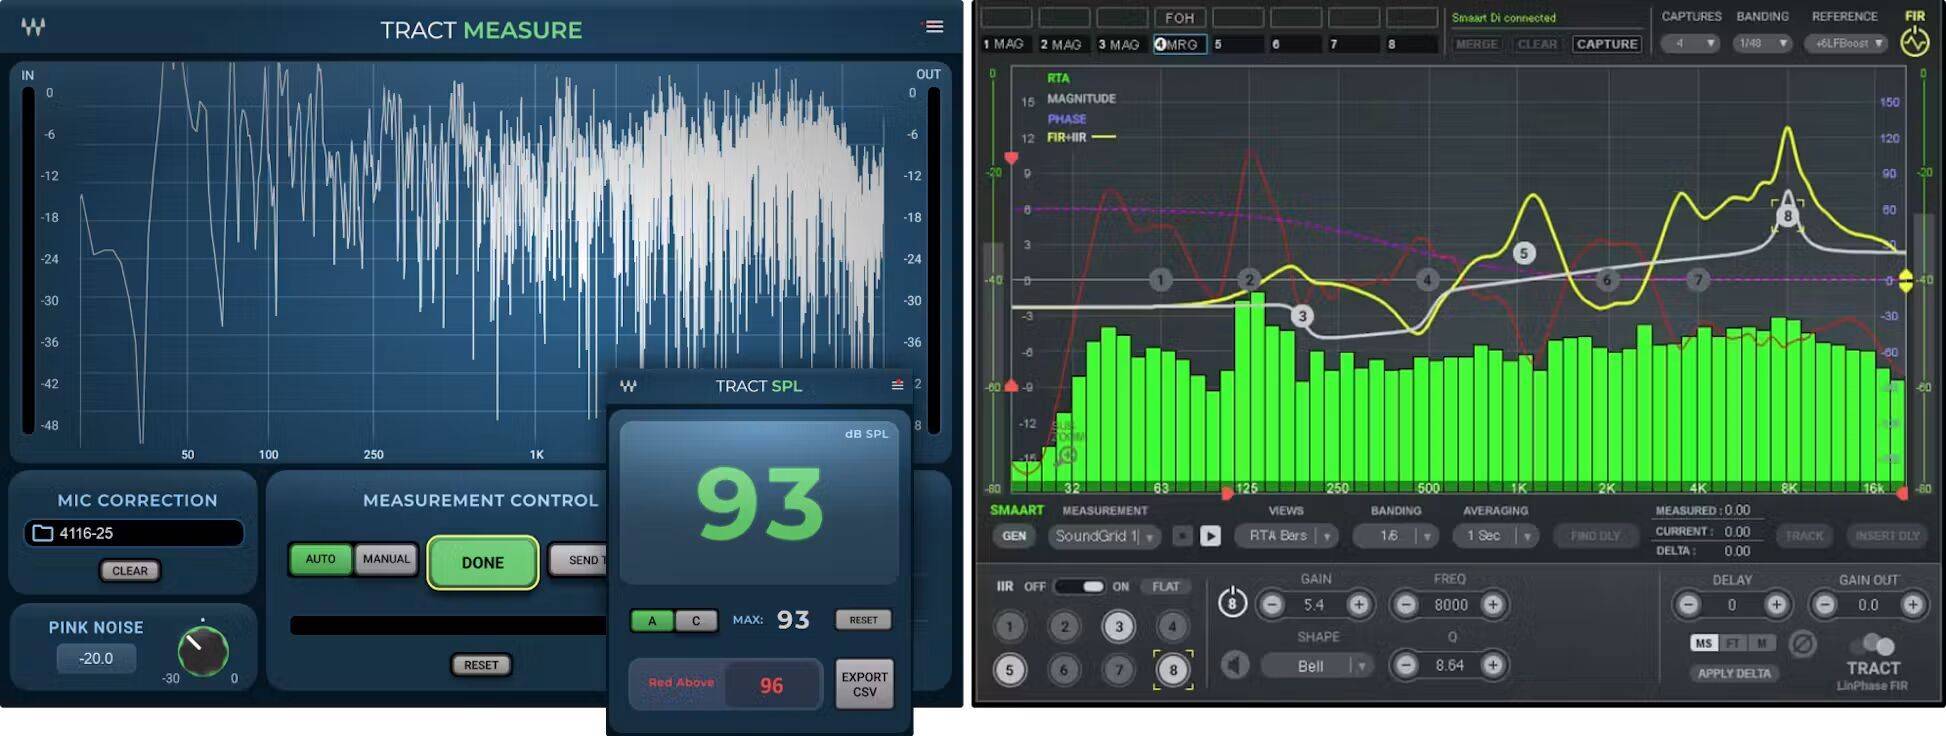Screen dimensions: 1946x736
Task: Set delay units to FT
Action: [x=1733, y=643]
